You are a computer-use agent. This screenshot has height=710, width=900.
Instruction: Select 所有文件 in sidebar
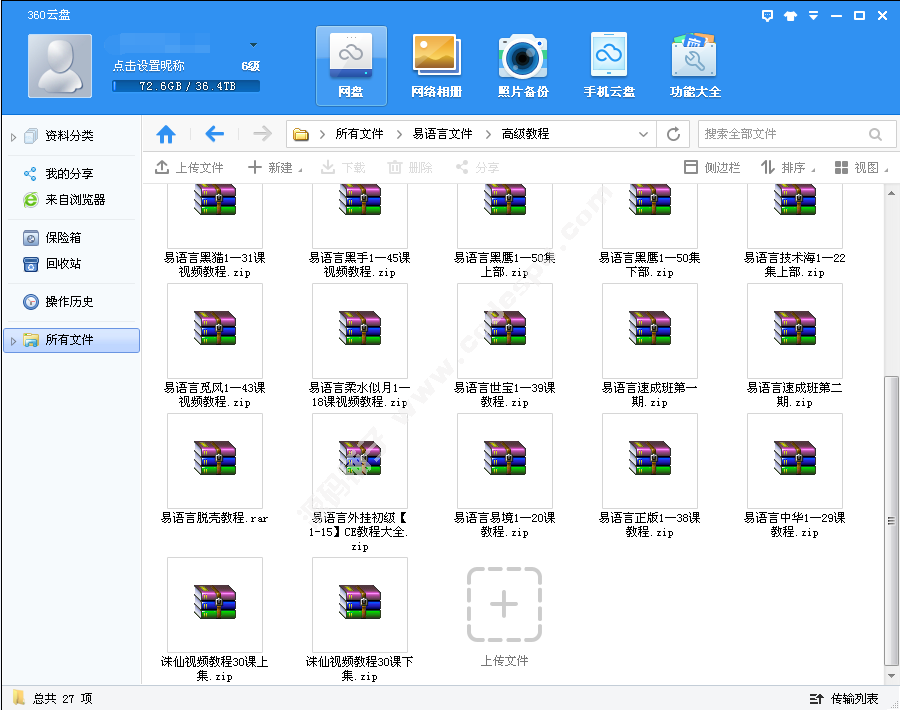[72, 340]
